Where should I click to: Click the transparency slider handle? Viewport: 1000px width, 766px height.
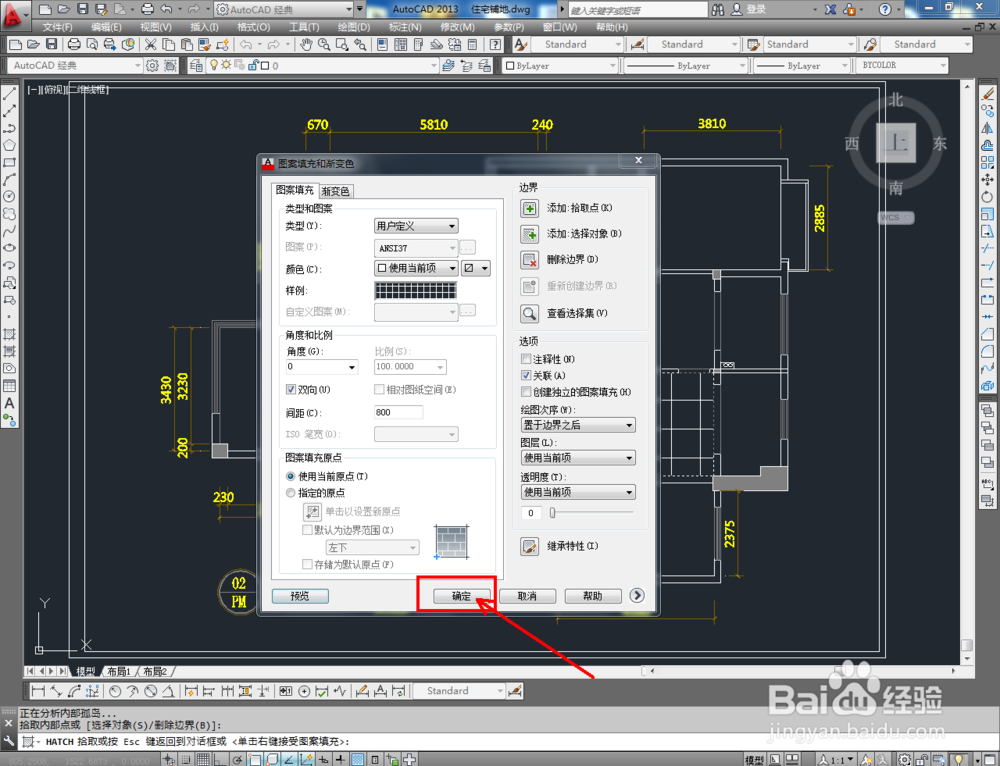coord(552,513)
